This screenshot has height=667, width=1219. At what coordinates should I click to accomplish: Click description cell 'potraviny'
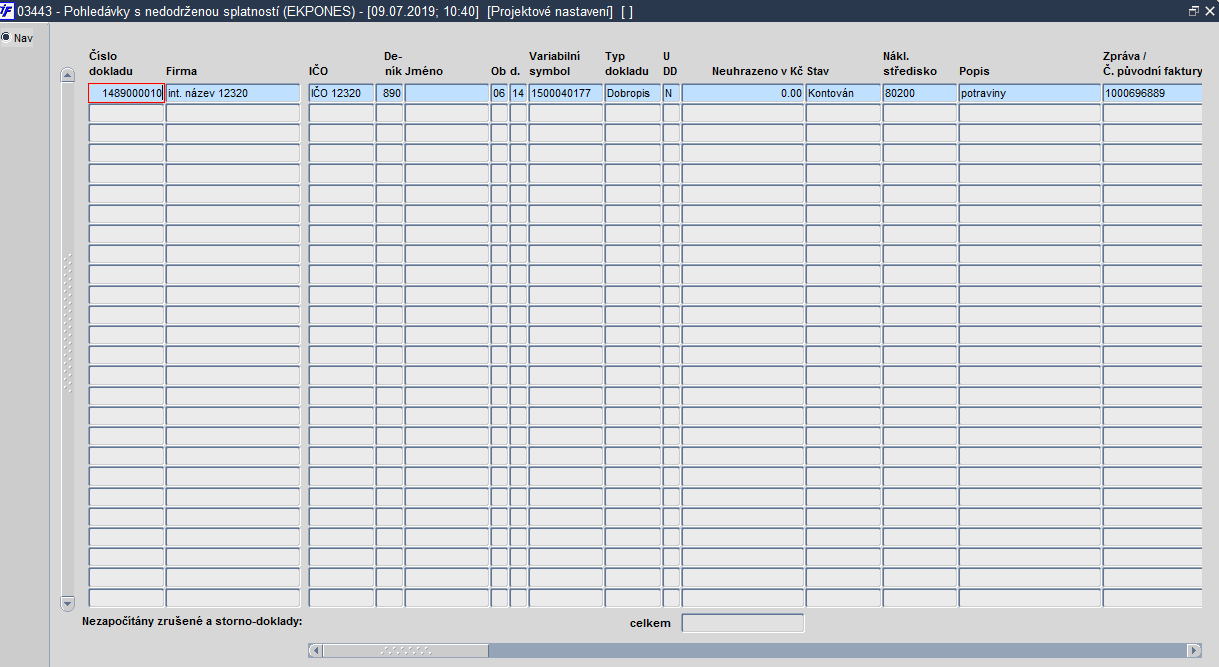[1030, 93]
